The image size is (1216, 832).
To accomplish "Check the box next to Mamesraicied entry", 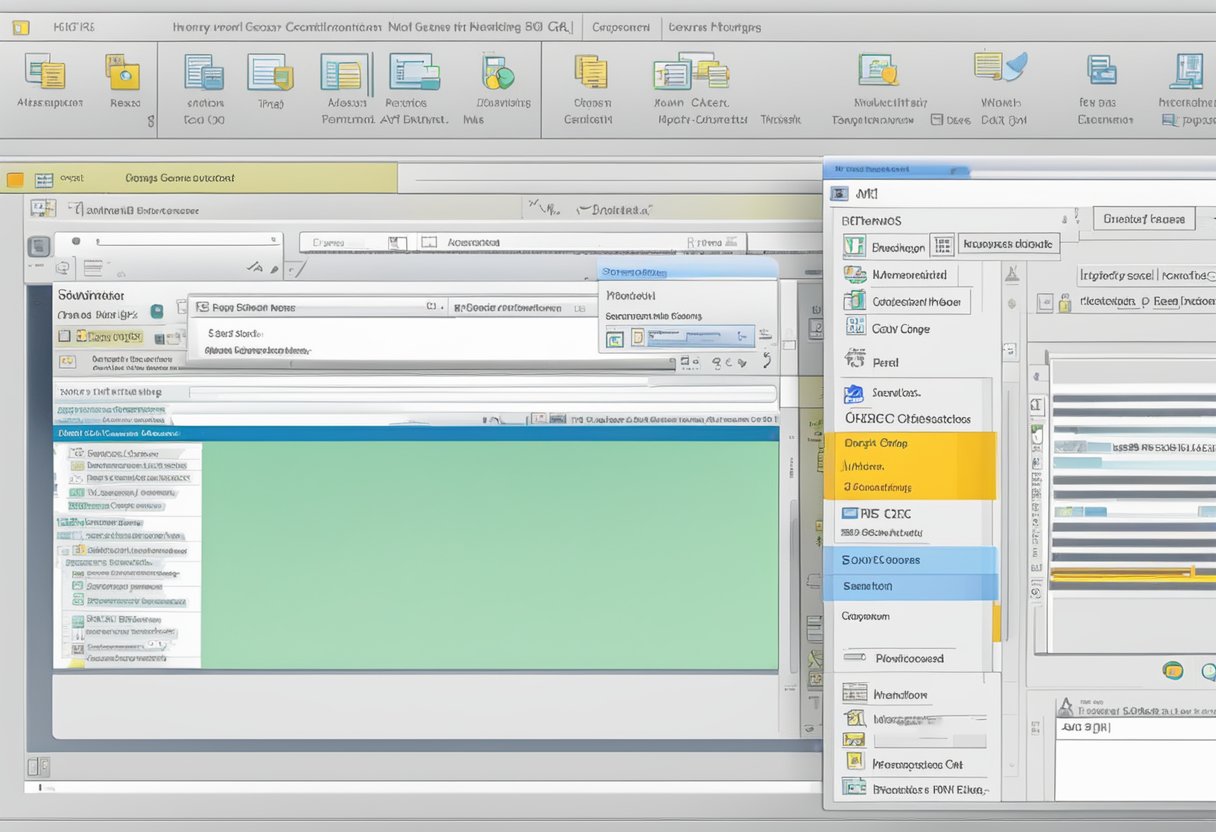I will tap(856, 273).
